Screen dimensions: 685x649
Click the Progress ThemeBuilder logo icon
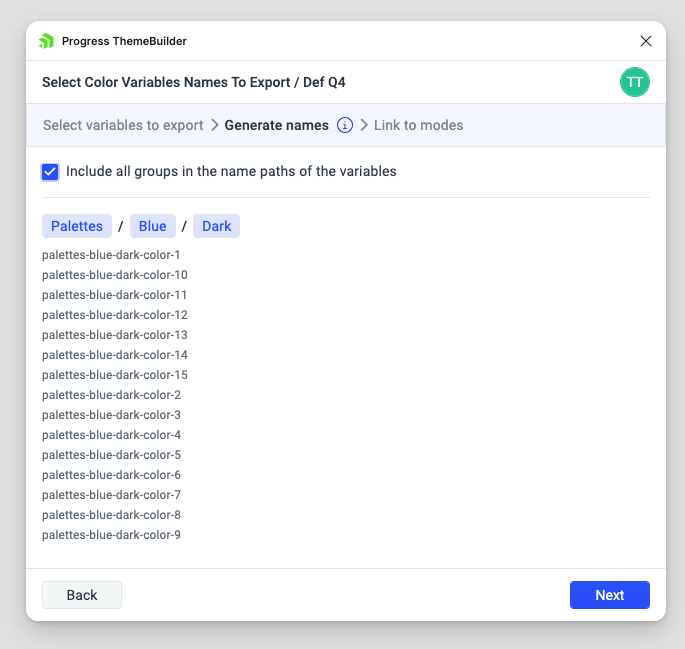click(x=46, y=41)
